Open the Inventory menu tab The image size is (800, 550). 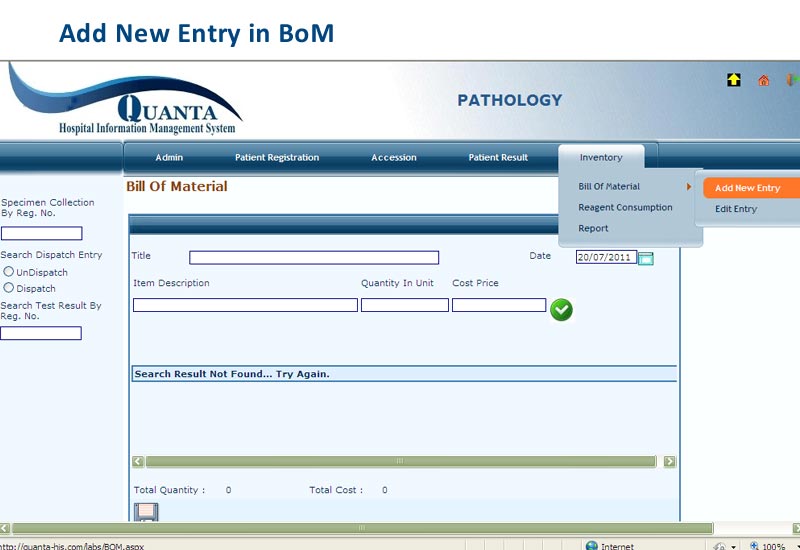point(601,158)
